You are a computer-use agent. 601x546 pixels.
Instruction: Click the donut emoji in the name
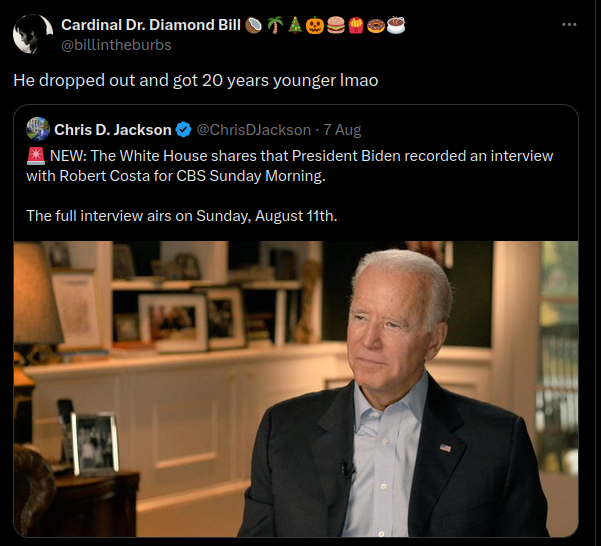click(x=374, y=24)
